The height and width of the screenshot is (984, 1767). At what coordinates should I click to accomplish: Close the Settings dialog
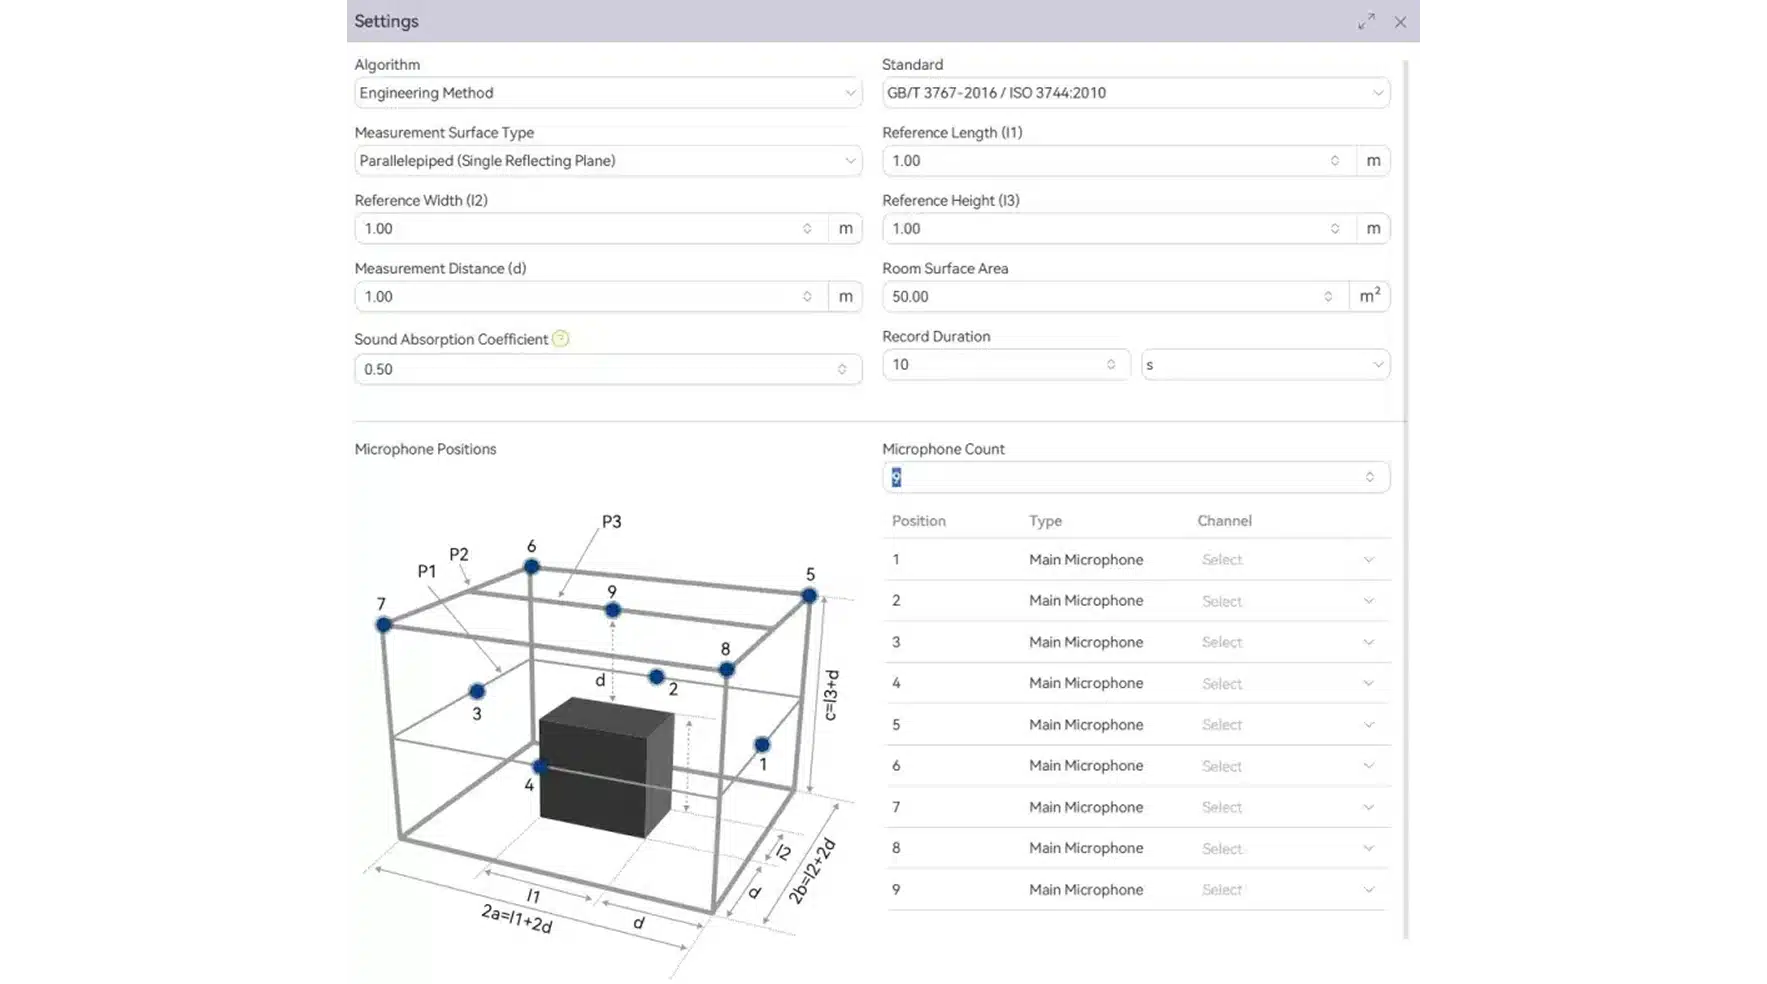pos(1400,21)
